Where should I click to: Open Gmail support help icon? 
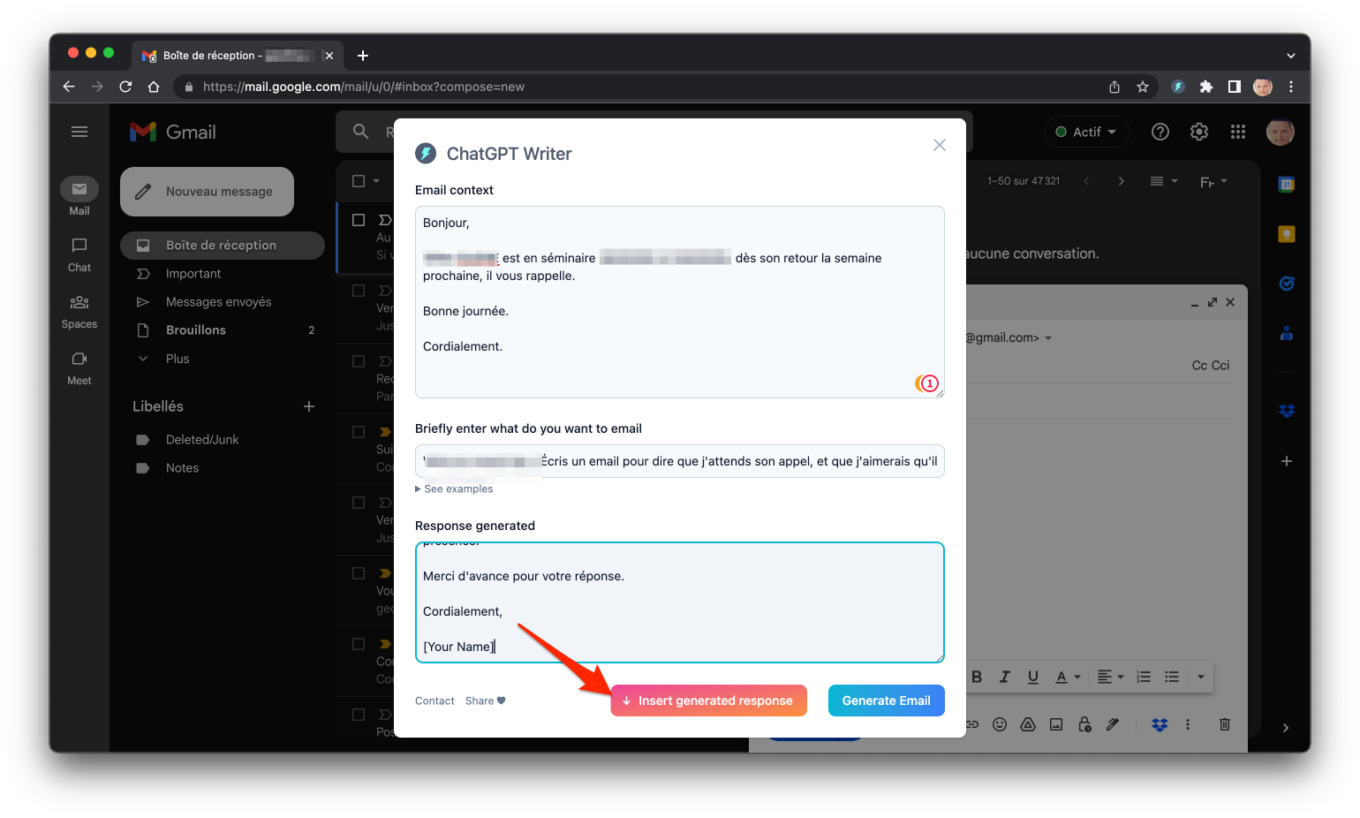(x=1160, y=132)
